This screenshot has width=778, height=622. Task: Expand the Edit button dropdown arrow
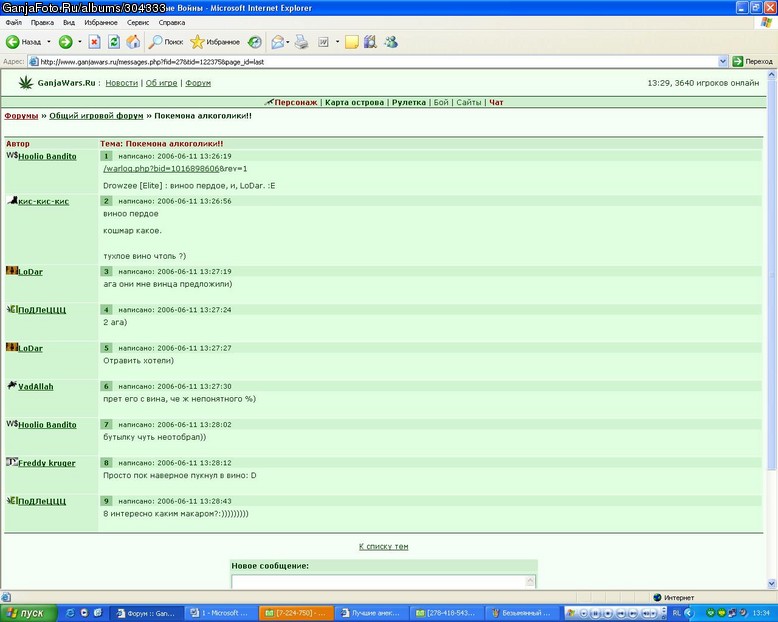point(337,42)
